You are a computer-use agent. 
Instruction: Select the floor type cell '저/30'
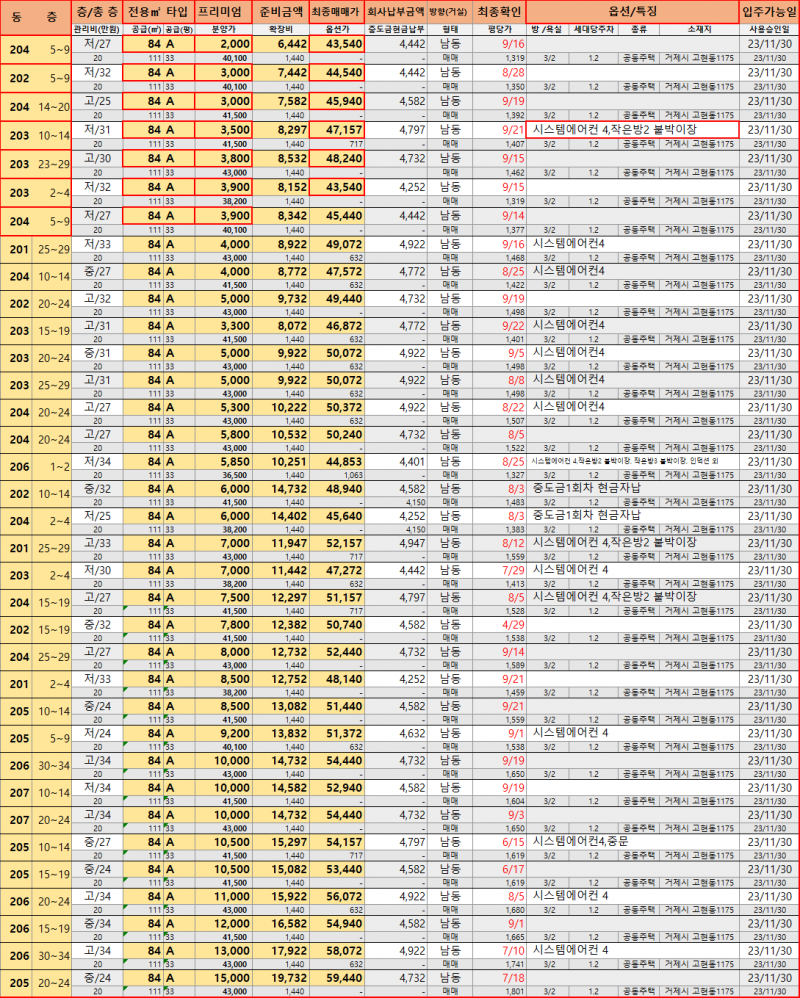(x=97, y=570)
